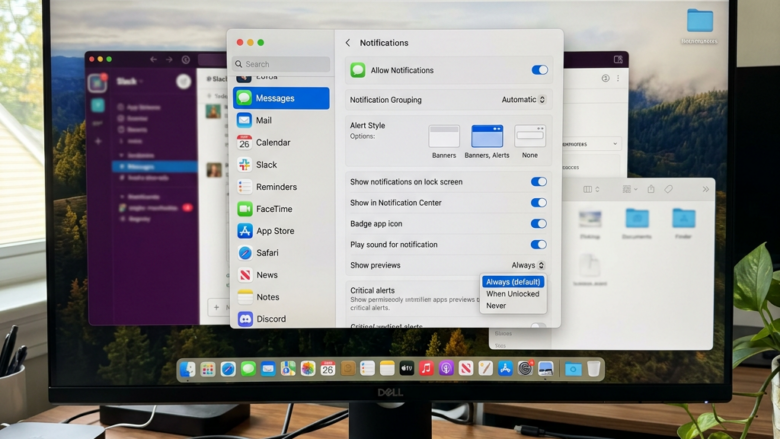This screenshot has width=780, height=439.
Task: Select Slack in the settings sidebar
Action: (x=281, y=165)
